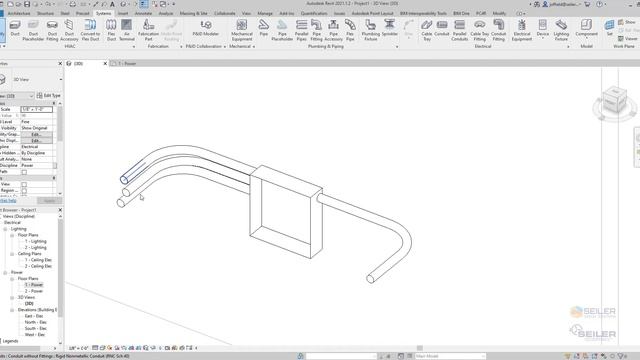
Task: Select the Cable Tray tool
Action: click(427, 30)
